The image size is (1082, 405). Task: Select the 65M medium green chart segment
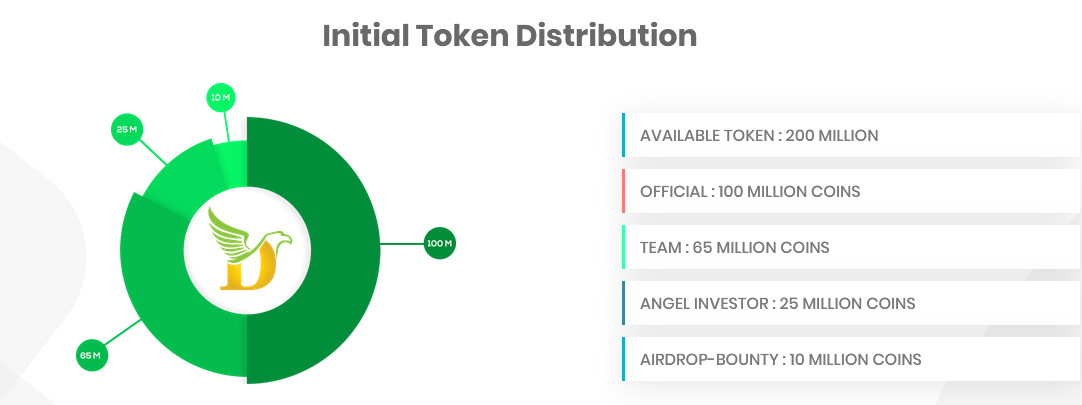point(160,300)
